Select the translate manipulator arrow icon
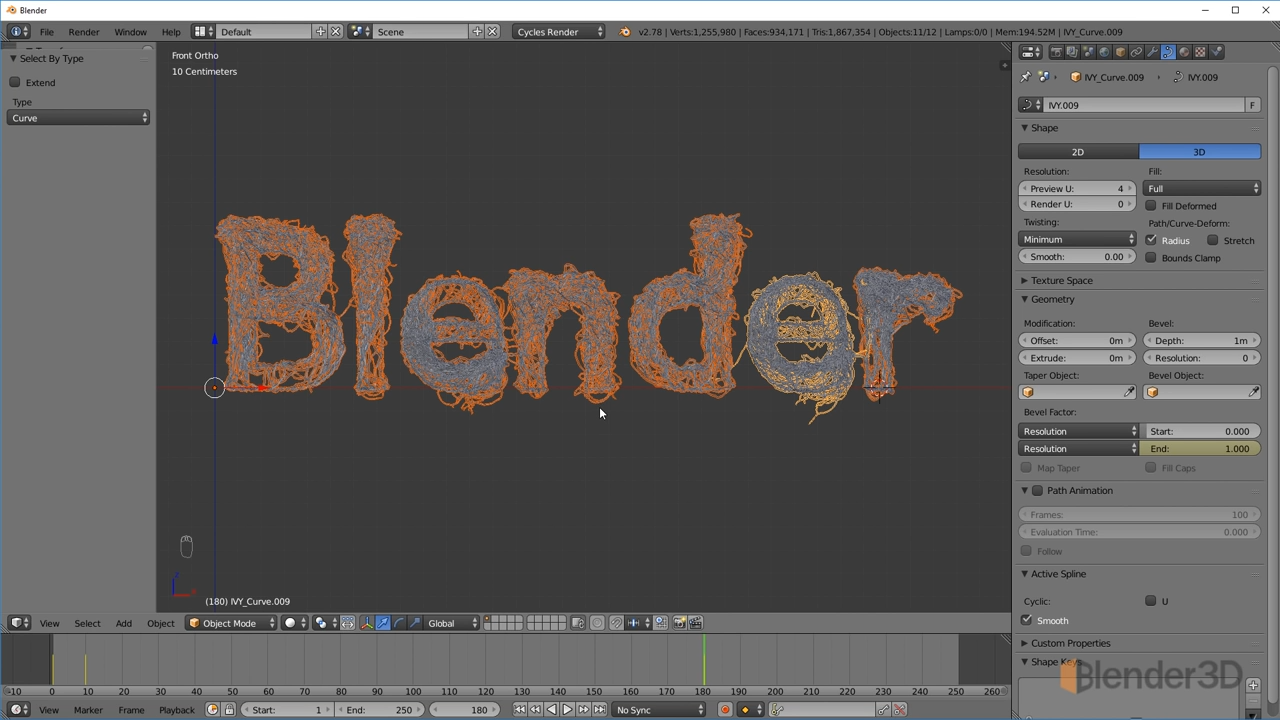Screen dimensions: 1280x720 click(x=383, y=623)
